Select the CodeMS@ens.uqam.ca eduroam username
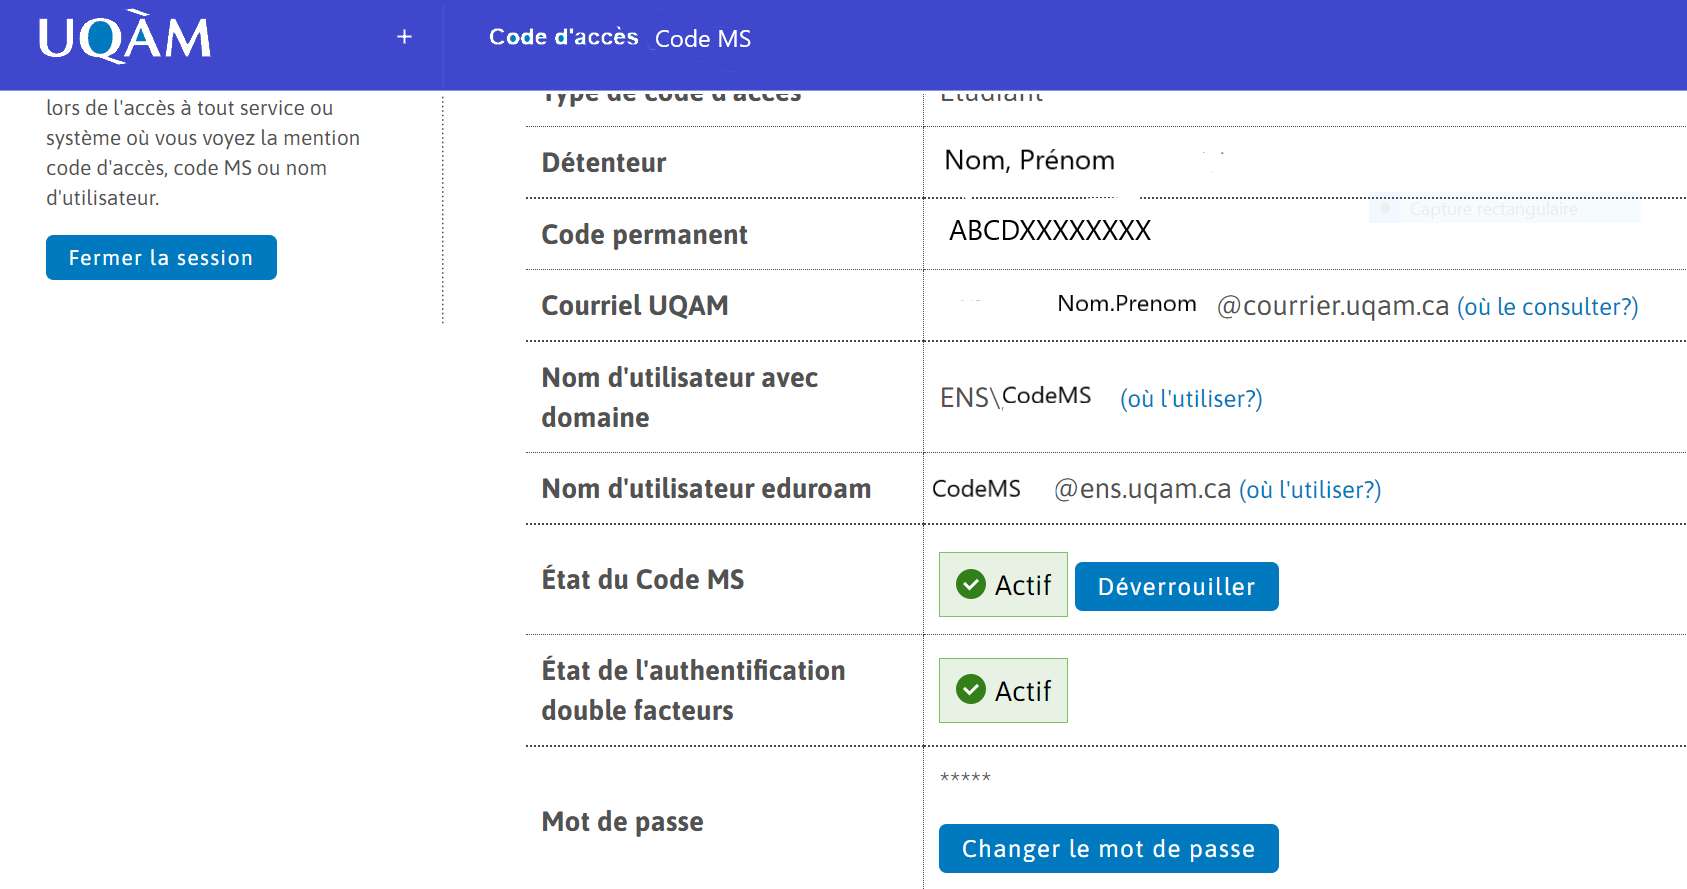Viewport: 1687px width, 889px height. click(1081, 489)
